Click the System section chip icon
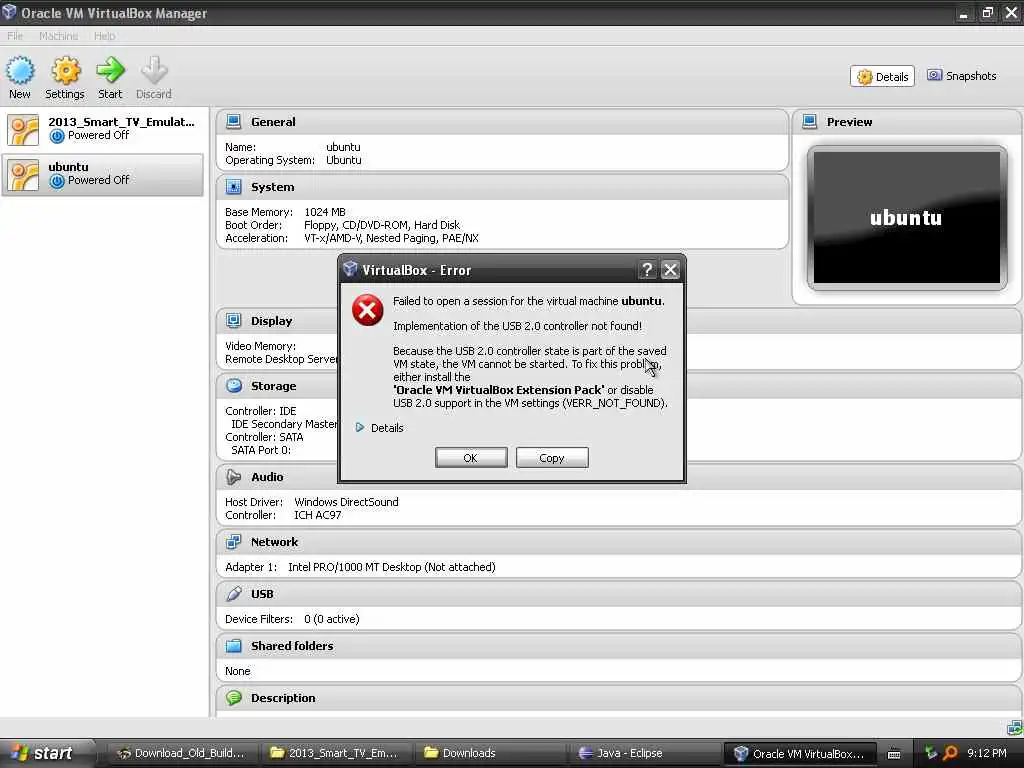Viewport: 1024px width, 768px height. (233, 187)
